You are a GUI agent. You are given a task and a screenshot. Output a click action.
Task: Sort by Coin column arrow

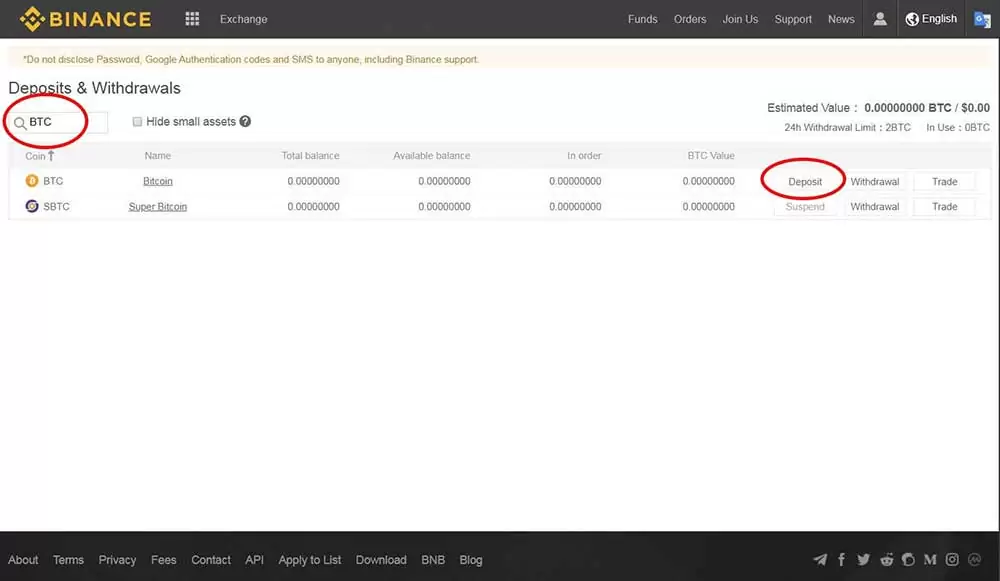click(x=51, y=156)
